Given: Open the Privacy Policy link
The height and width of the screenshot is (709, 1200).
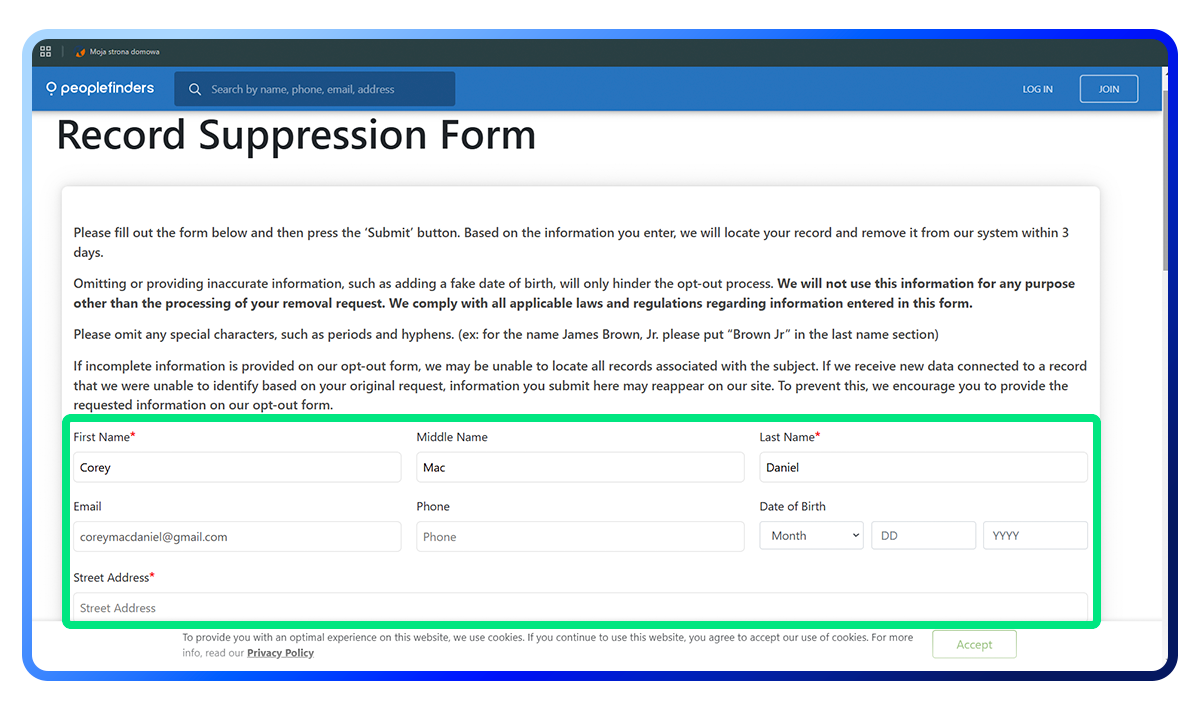Looking at the screenshot, I should [x=280, y=652].
